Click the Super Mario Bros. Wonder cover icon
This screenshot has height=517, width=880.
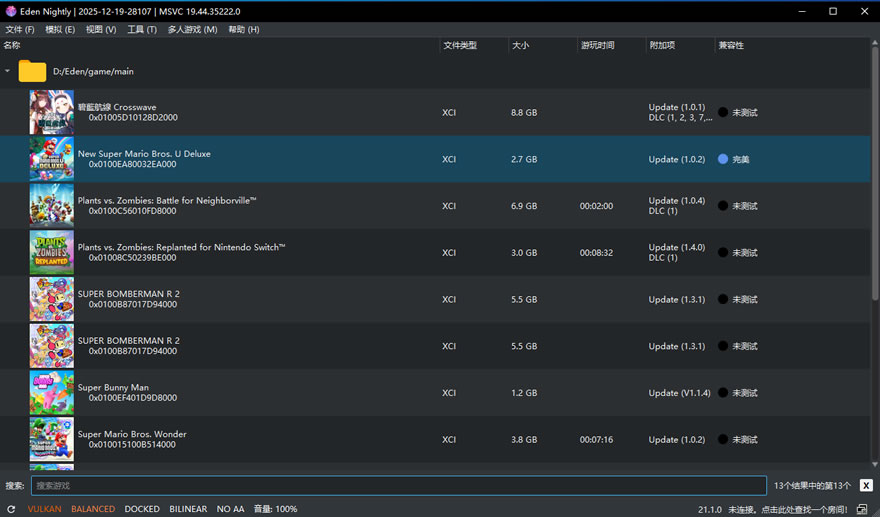tap(51, 439)
